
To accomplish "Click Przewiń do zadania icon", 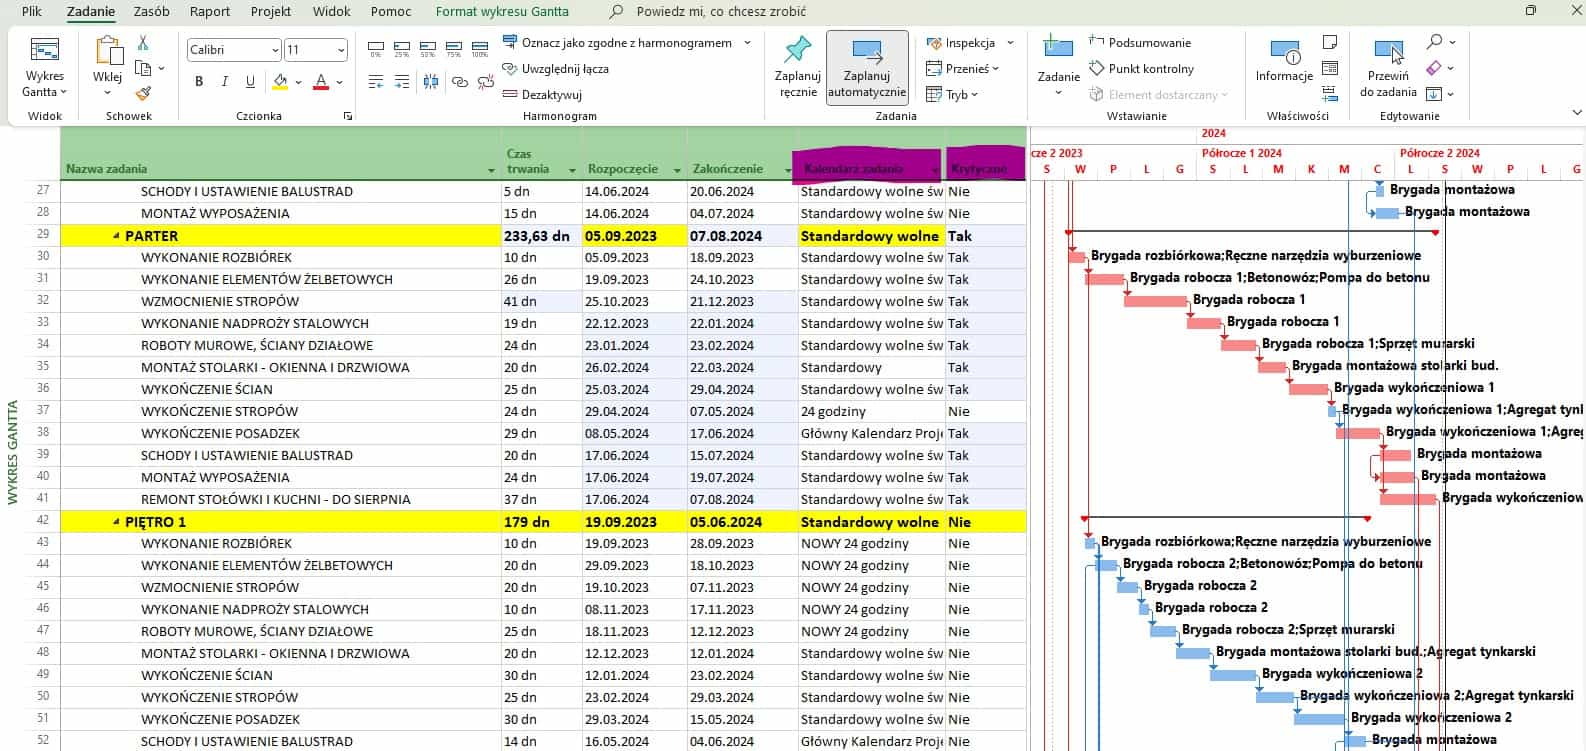I will point(1388,52).
